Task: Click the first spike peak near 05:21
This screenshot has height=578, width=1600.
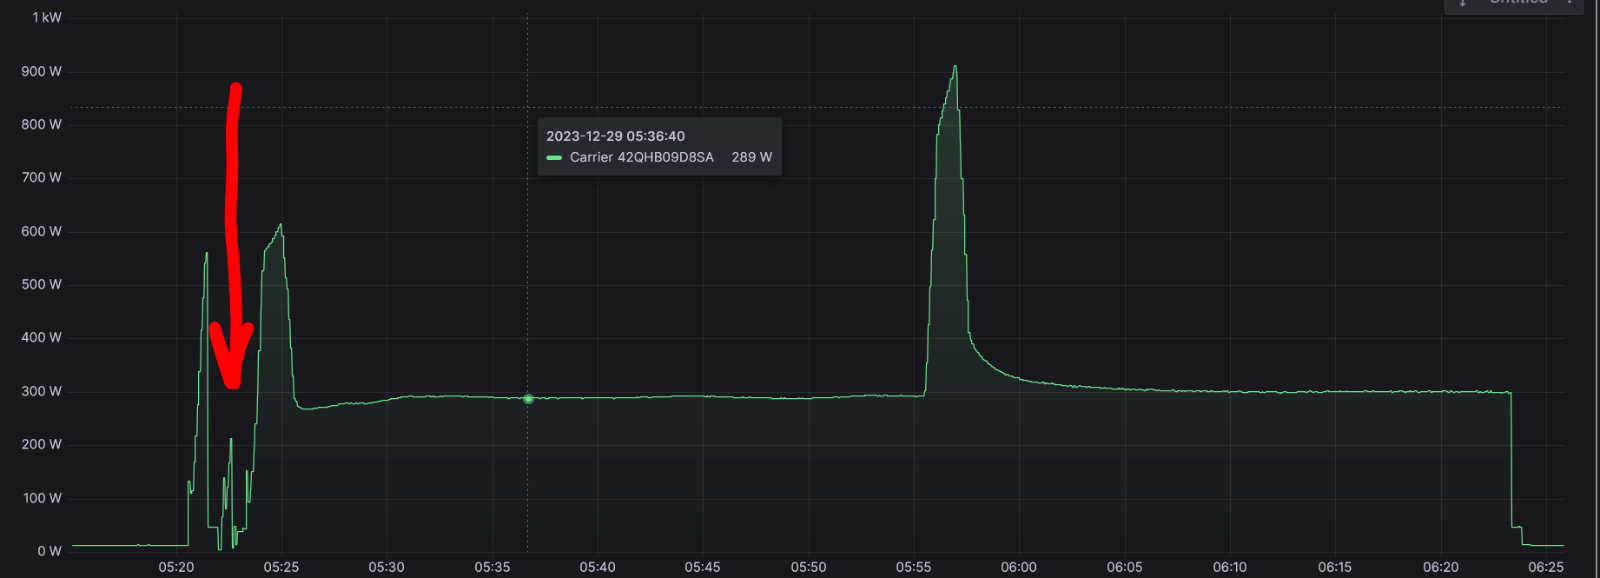Action: coord(207,254)
